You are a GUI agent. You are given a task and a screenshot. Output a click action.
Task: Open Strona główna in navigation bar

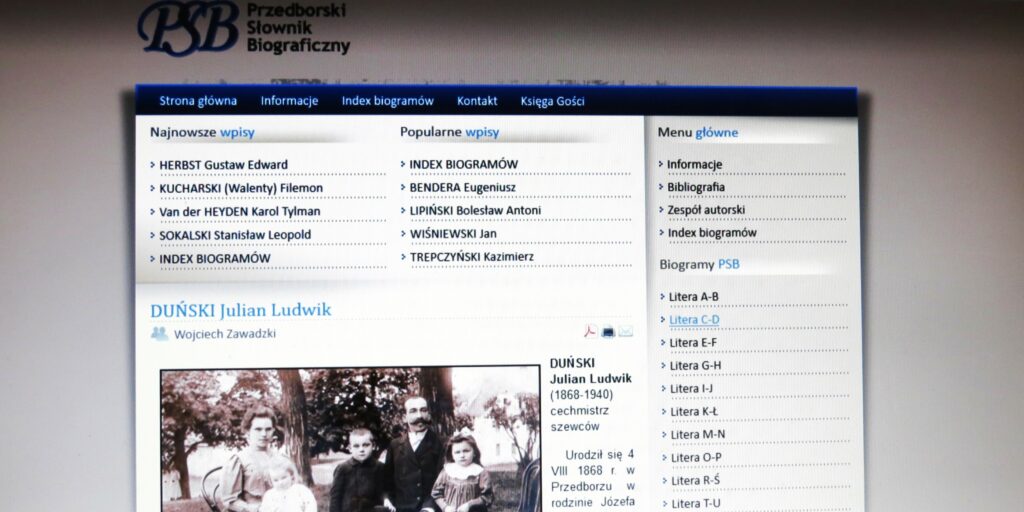198,101
